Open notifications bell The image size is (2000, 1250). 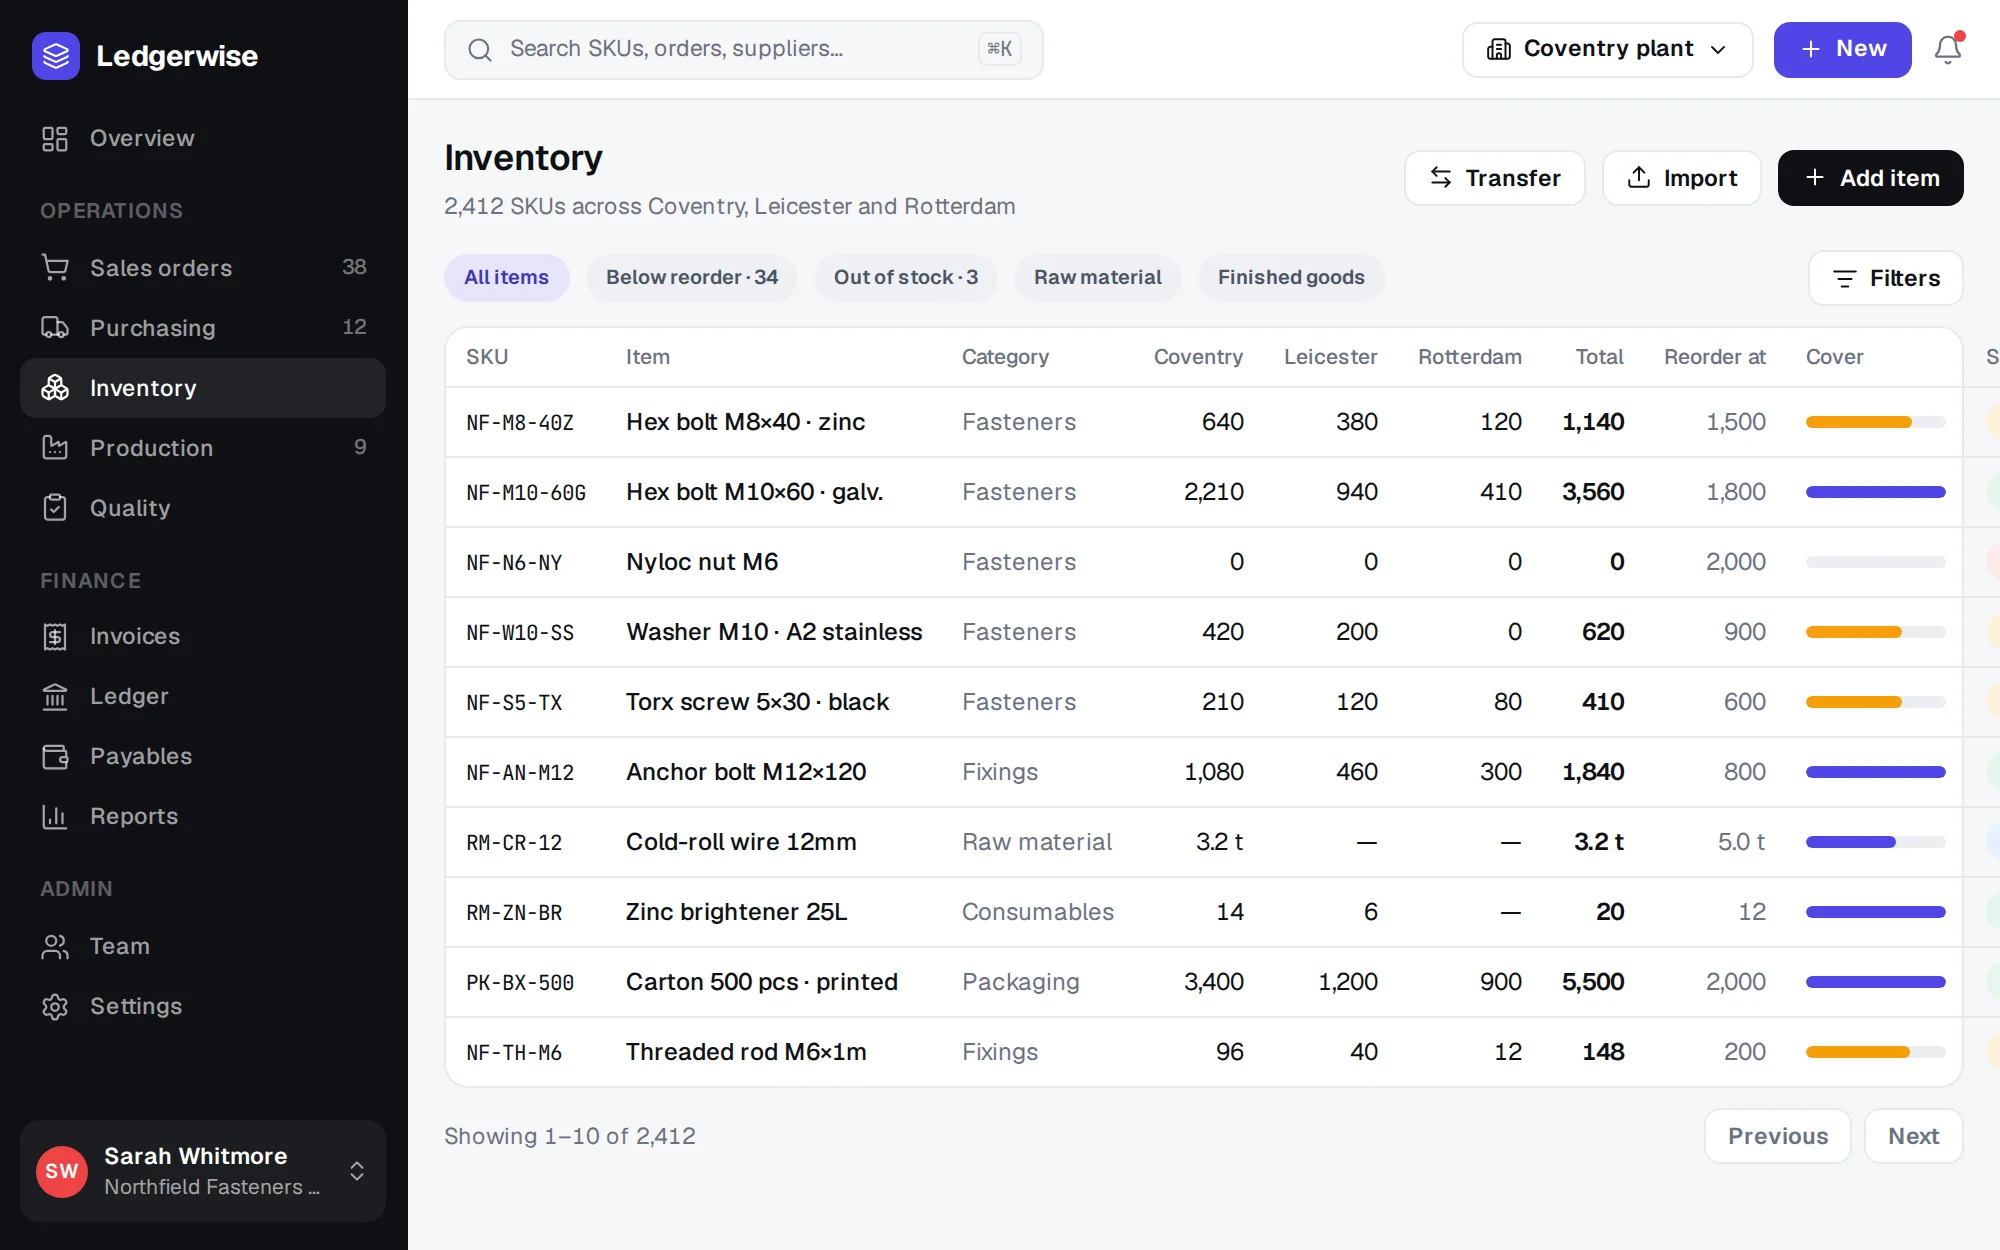click(x=1948, y=49)
